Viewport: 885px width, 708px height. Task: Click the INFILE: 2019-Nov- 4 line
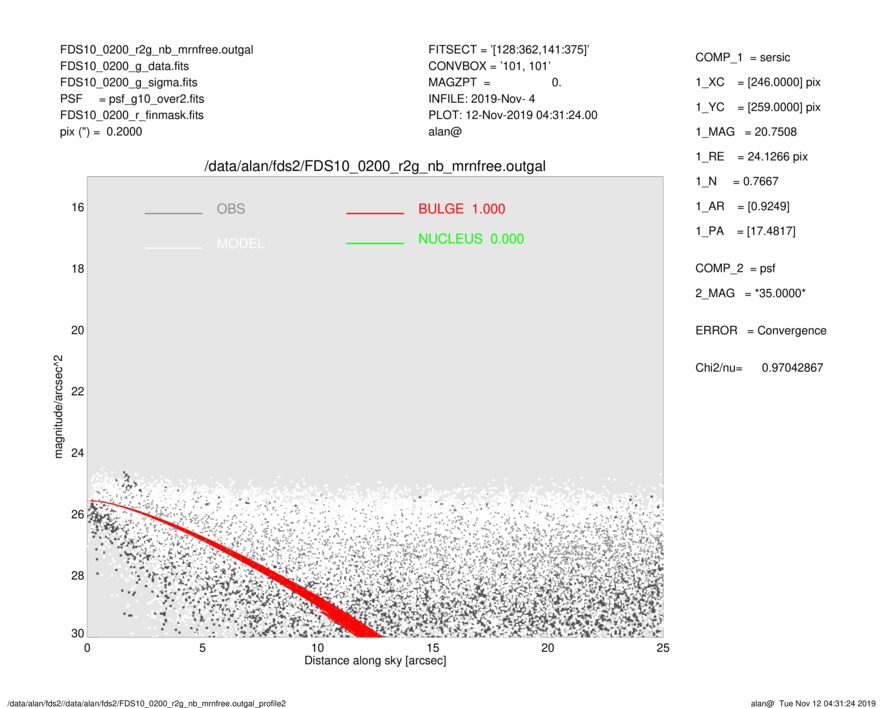click(x=481, y=99)
